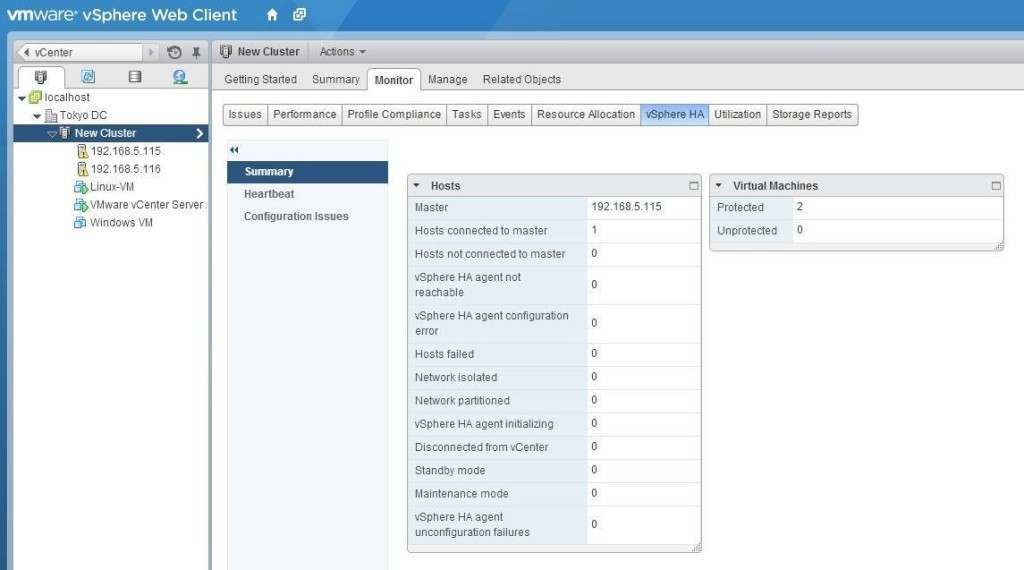1024x570 pixels.
Task: Pin the navigator panel
Action: pyautogui.click(x=196, y=52)
